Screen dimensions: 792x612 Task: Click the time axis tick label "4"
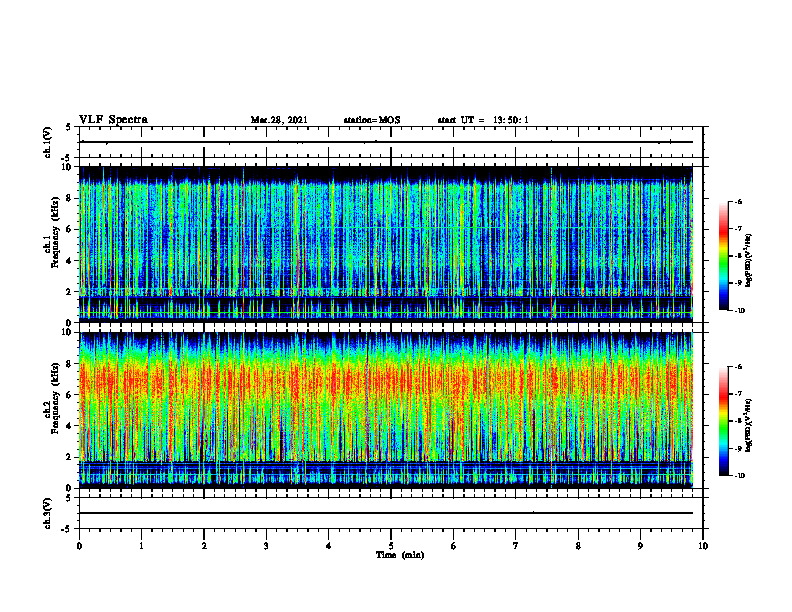click(329, 546)
